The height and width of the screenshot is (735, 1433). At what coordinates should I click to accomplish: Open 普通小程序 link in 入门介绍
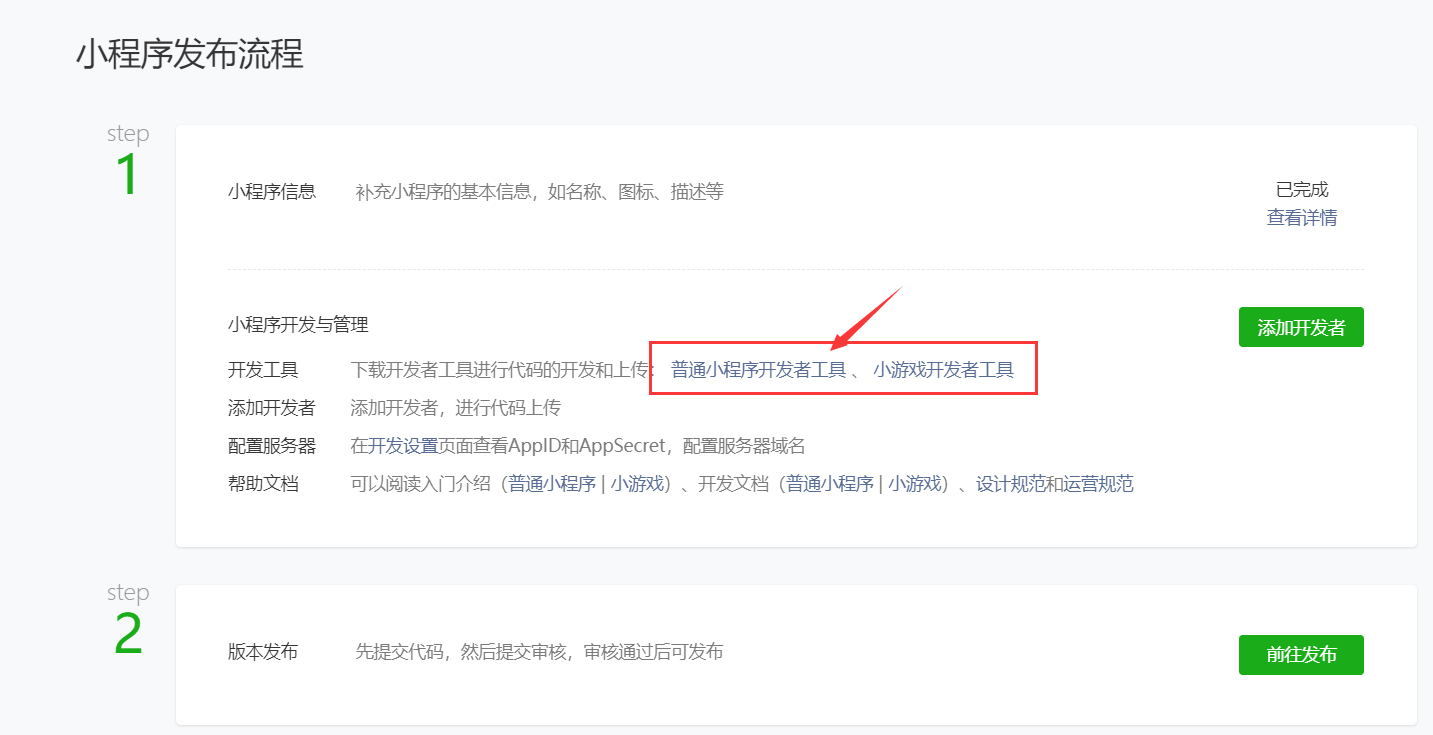point(552,484)
